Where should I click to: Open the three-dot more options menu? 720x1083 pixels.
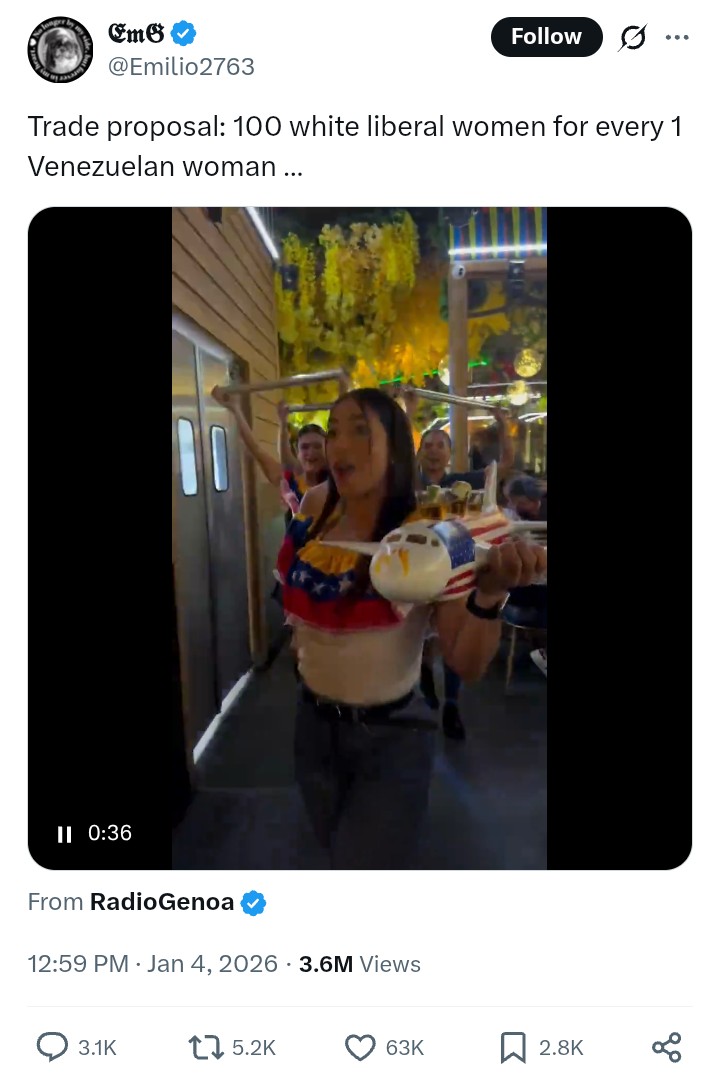point(676,37)
